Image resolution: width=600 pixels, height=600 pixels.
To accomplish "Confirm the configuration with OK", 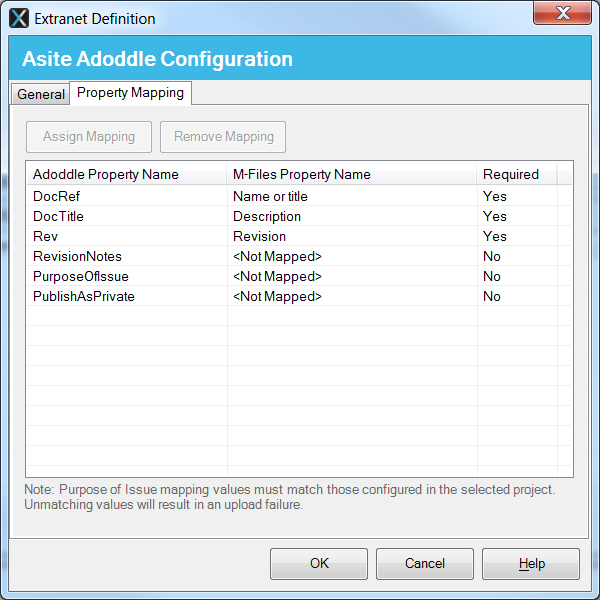I will pyautogui.click(x=319, y=563).
